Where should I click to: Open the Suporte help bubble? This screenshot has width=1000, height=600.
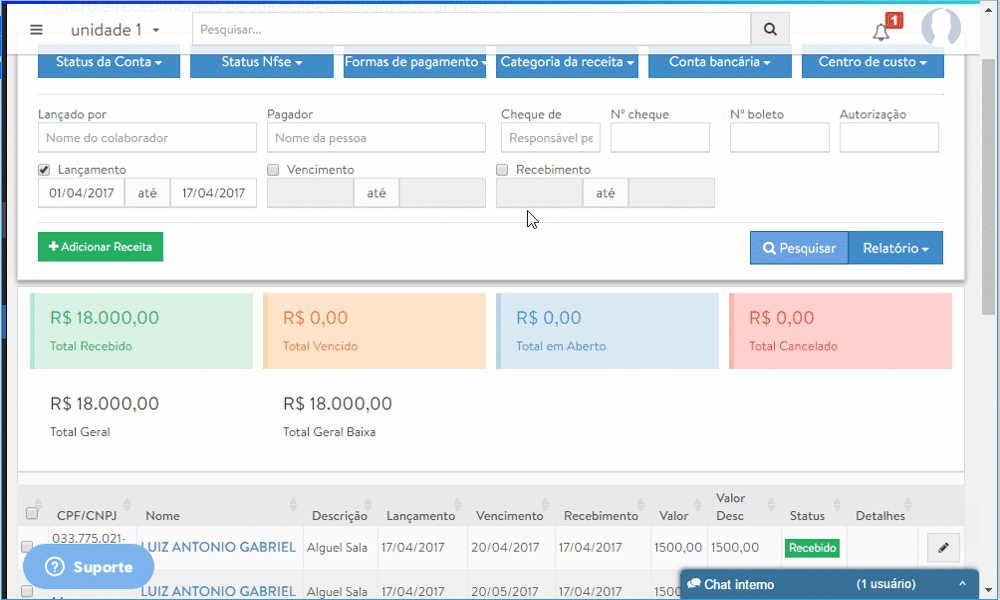pos(88,567)
